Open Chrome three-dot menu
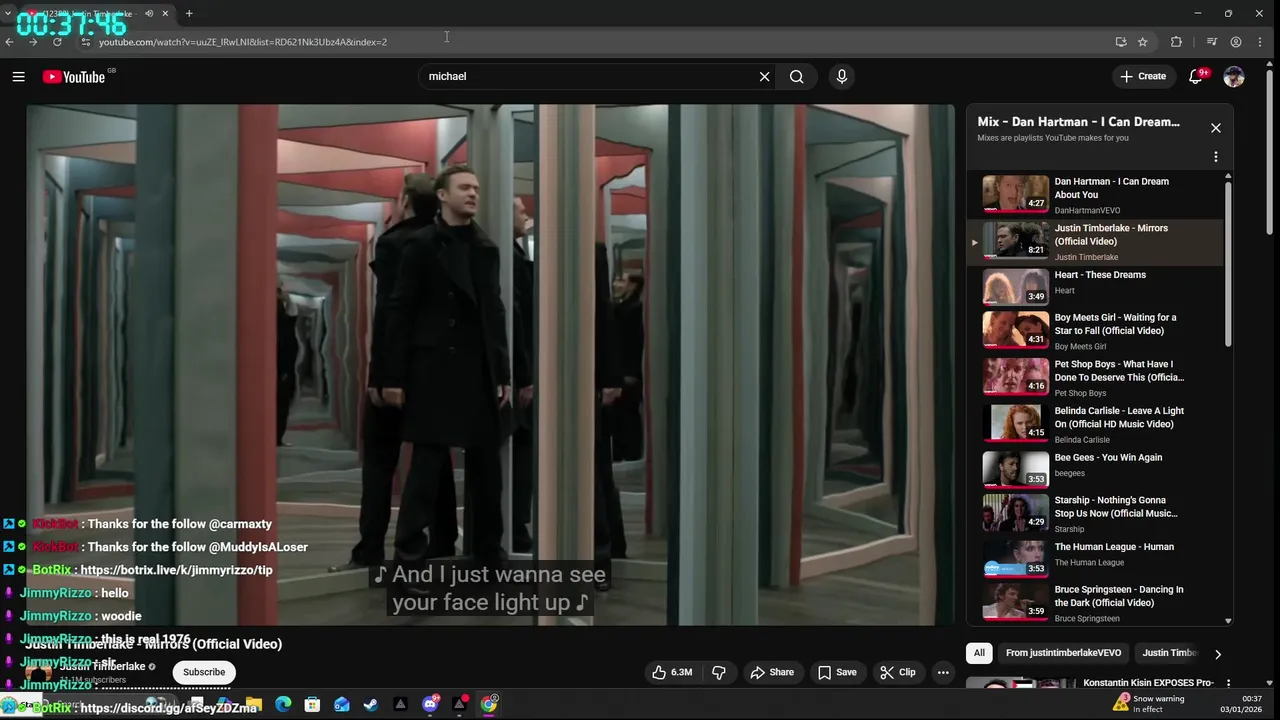The width and height of the screenshot is (1280, 720). pos(1262,42)
